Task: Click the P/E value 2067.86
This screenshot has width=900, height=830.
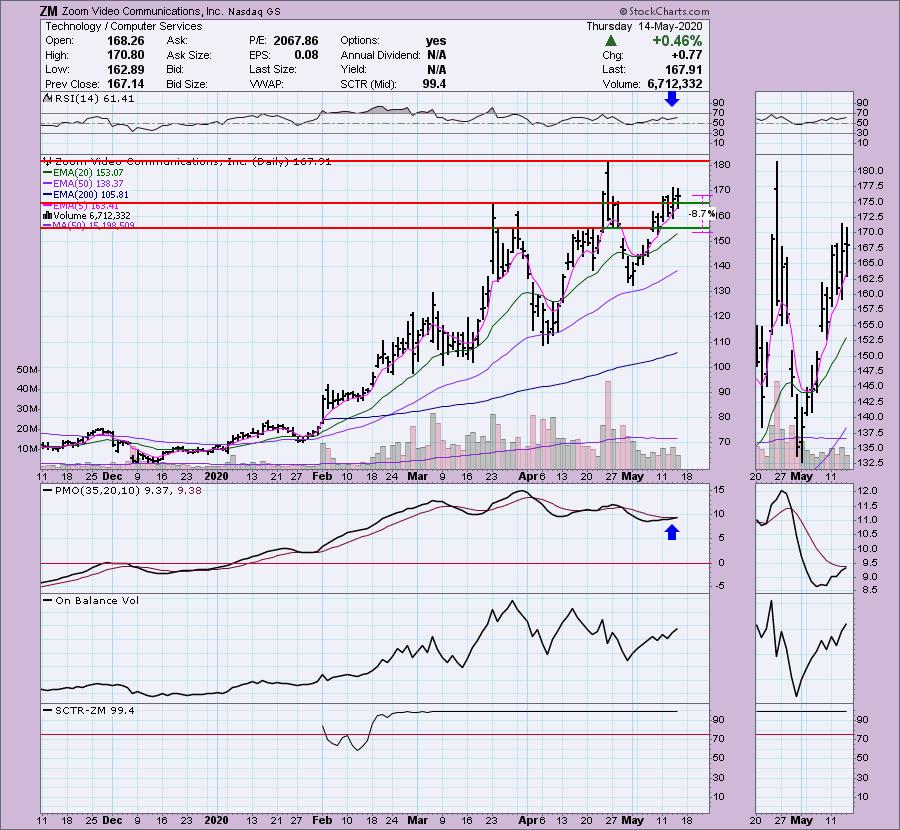Action: 296,41
